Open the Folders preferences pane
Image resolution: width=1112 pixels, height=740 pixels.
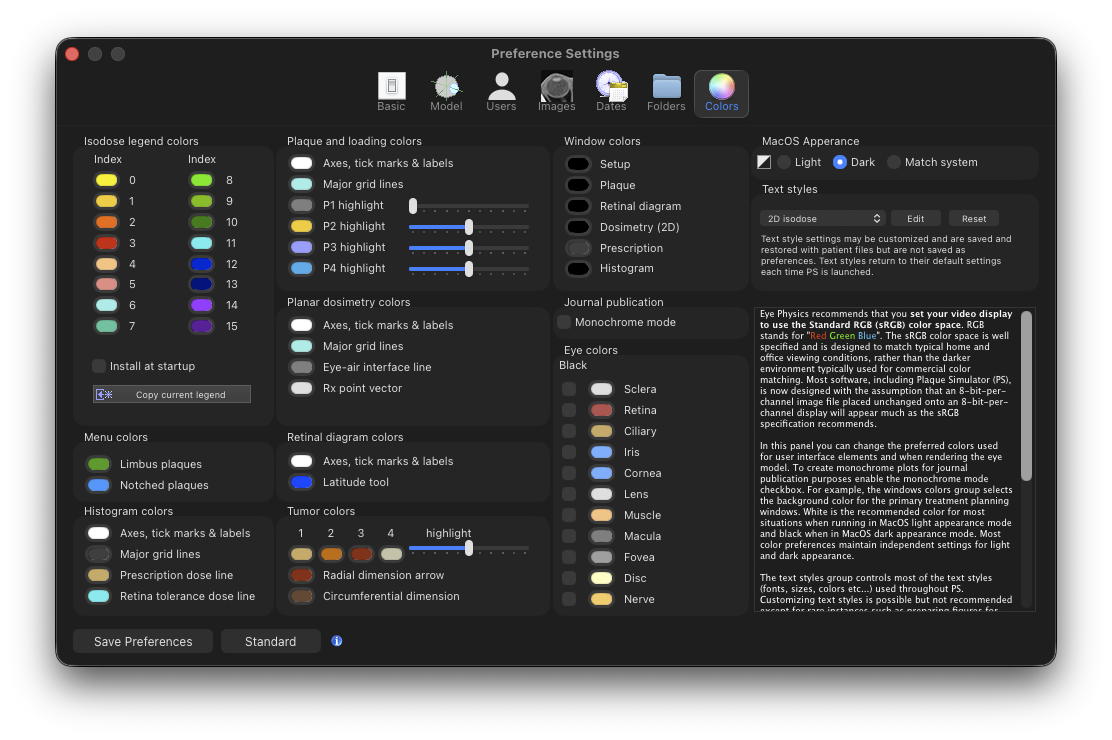click(666, 92)
